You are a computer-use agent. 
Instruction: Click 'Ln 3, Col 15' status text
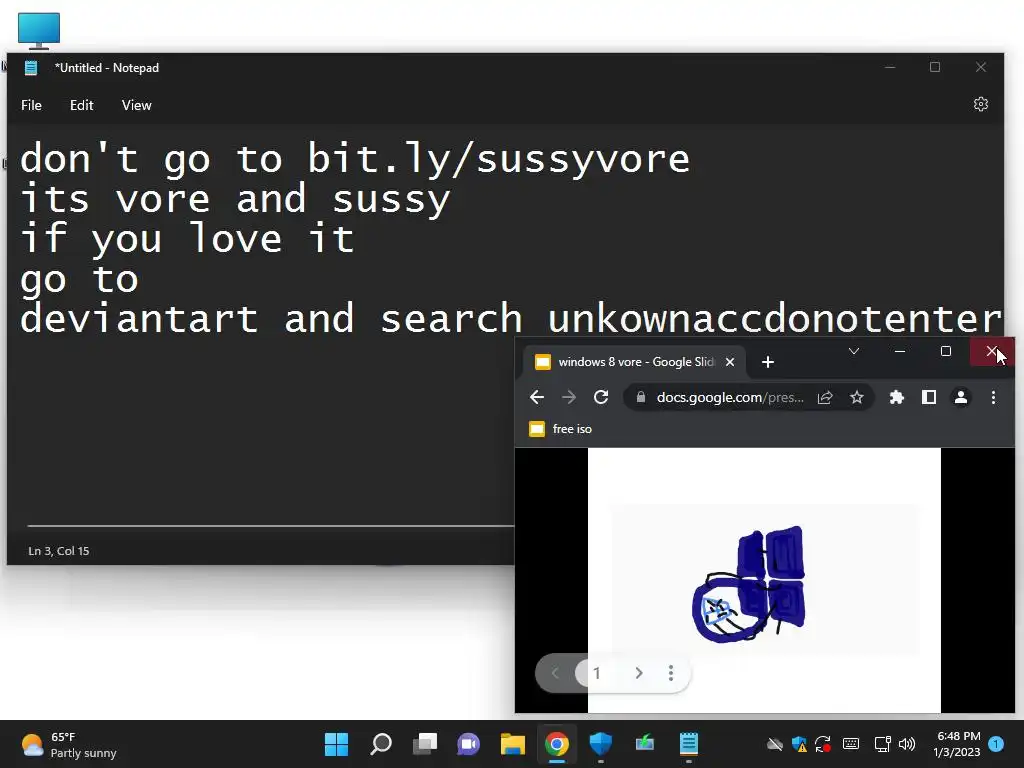tap(59, 551)
